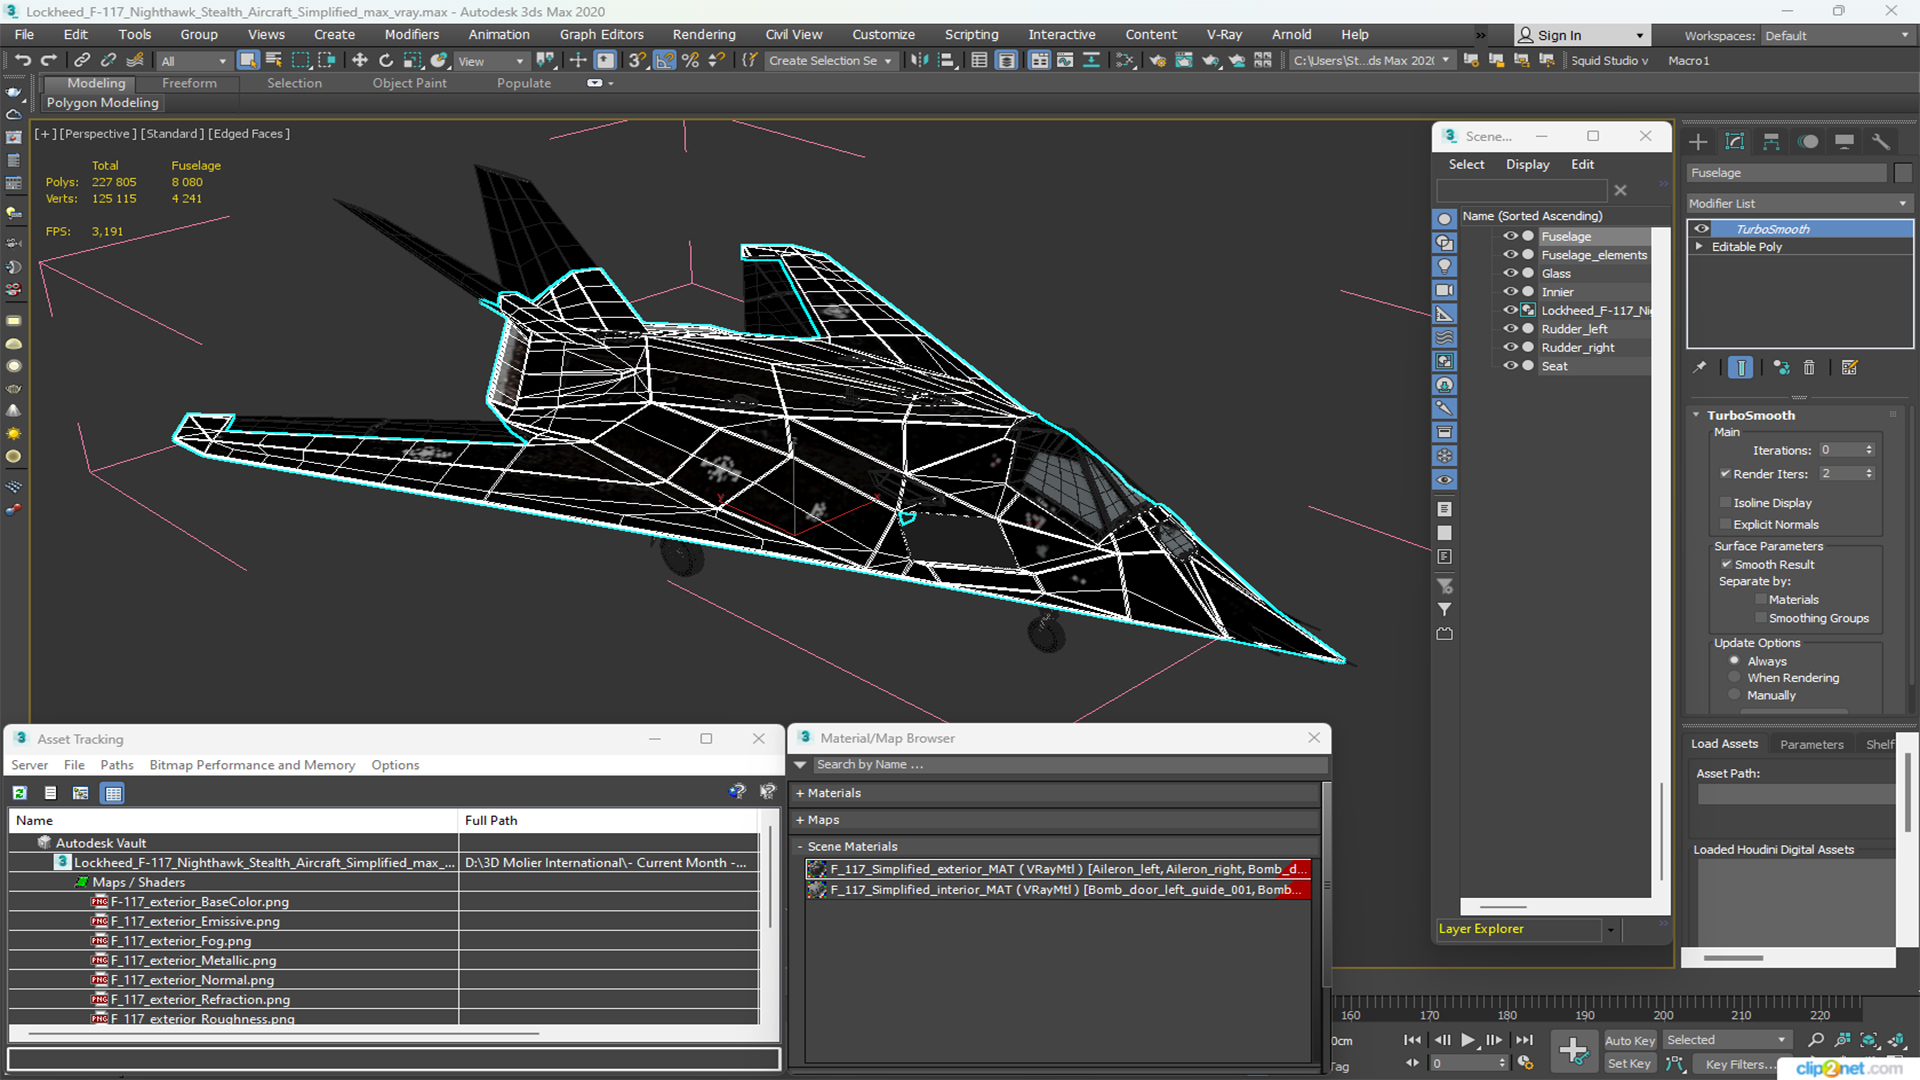Click in the Search by Name field
1920x1080 pixels.
point(1068,765)
